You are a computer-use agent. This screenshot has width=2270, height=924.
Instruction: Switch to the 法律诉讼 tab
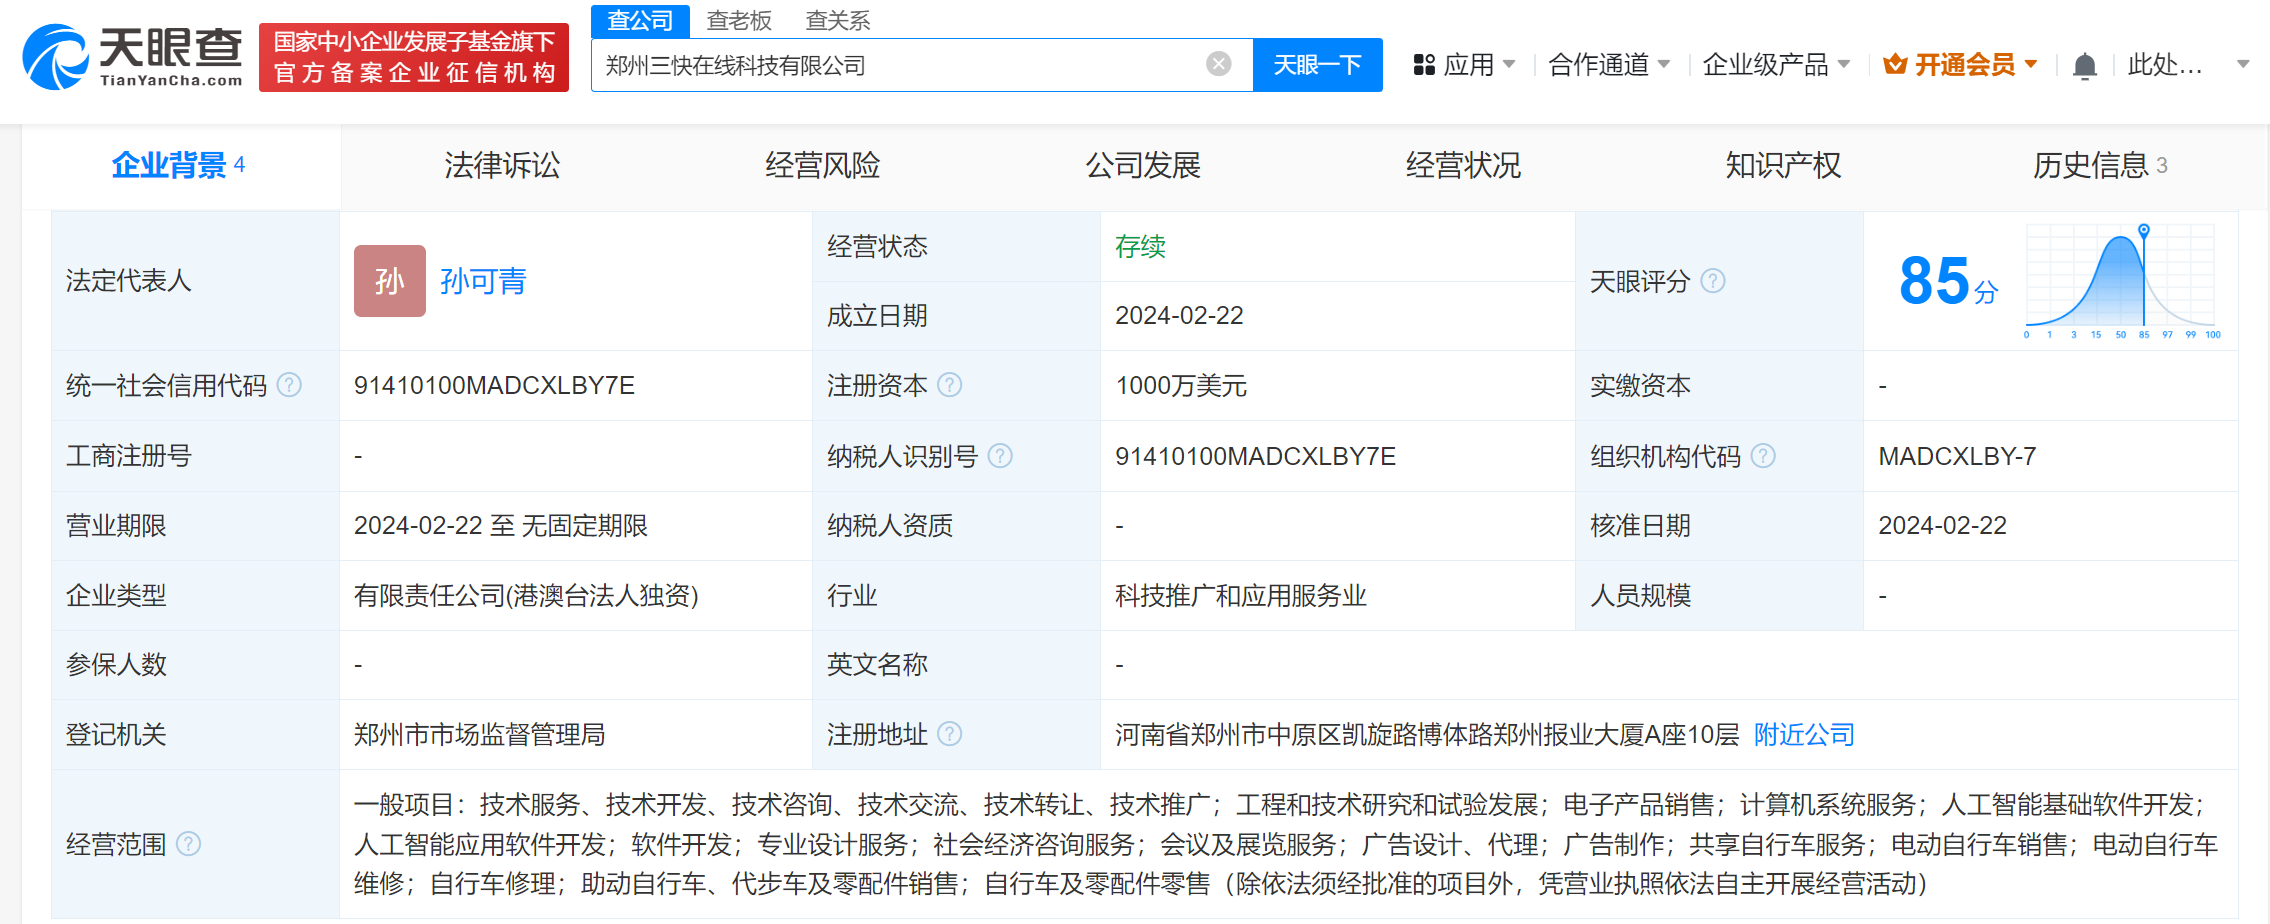(501, 165)
